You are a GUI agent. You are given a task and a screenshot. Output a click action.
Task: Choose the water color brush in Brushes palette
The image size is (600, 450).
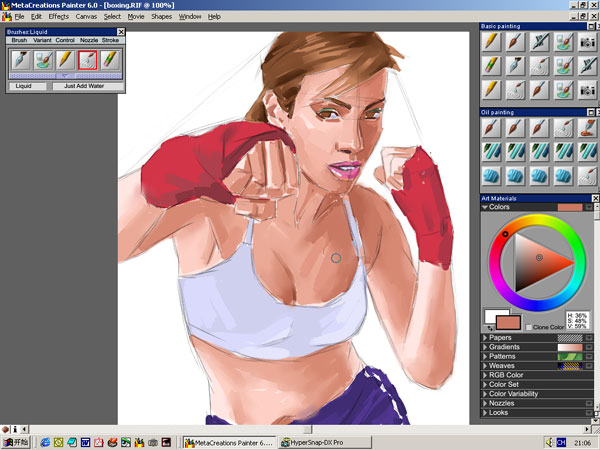pos(43,61)
